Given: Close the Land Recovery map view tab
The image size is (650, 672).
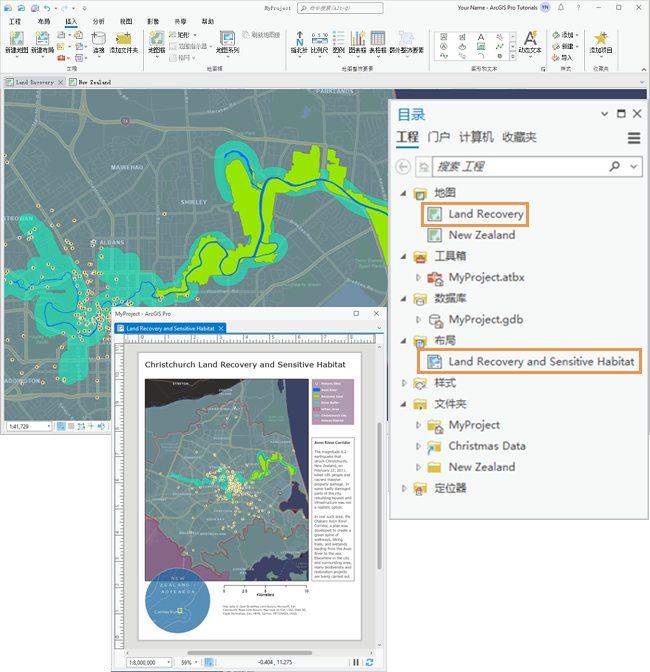Looking at the screenshot, I should click(x=60, y=82).
